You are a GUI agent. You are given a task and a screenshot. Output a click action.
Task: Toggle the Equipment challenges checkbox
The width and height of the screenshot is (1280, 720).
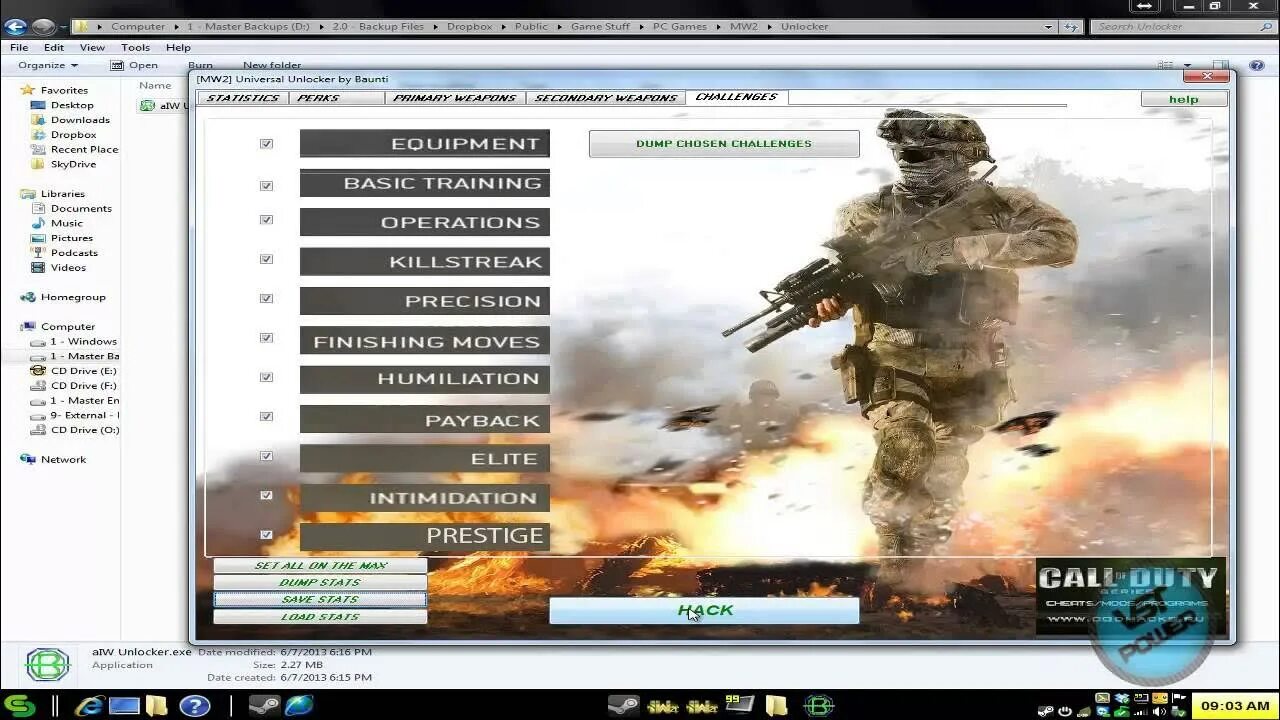266,144
